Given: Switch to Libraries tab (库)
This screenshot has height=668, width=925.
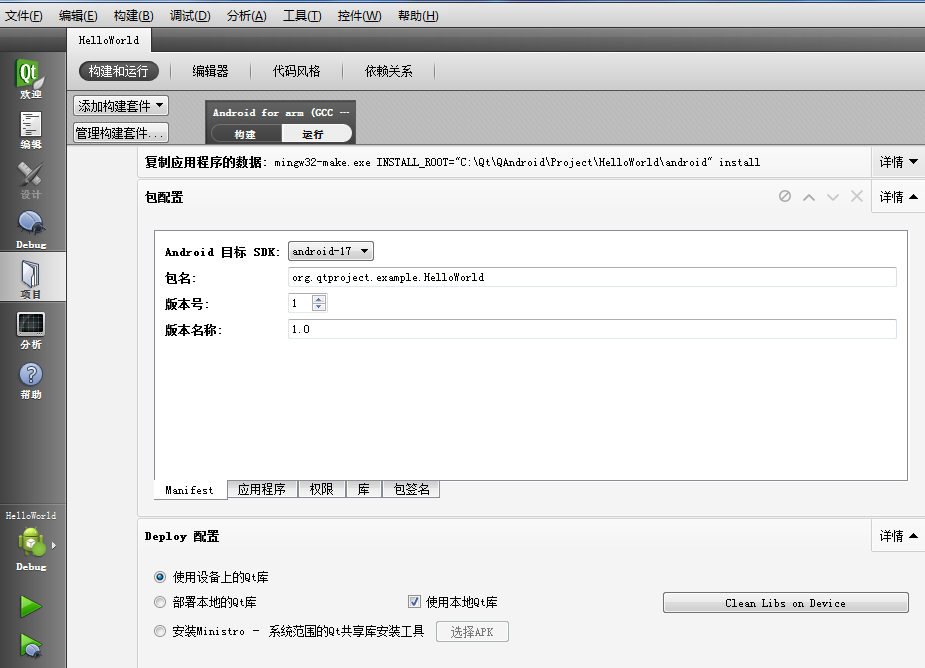Looking at the screenshot, I should click(363, 489).
